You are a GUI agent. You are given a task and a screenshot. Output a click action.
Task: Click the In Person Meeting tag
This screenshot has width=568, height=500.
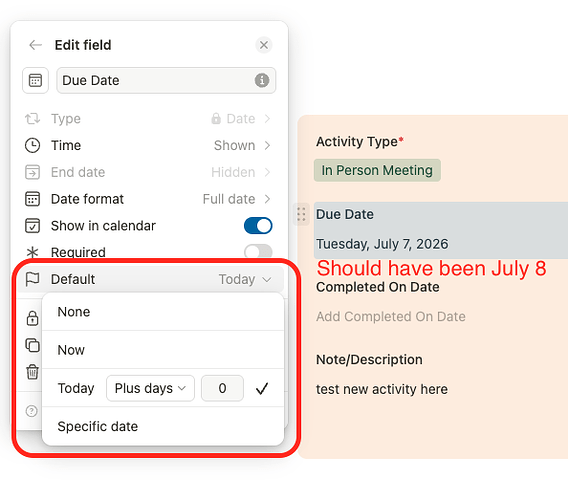tap(377, 170)
